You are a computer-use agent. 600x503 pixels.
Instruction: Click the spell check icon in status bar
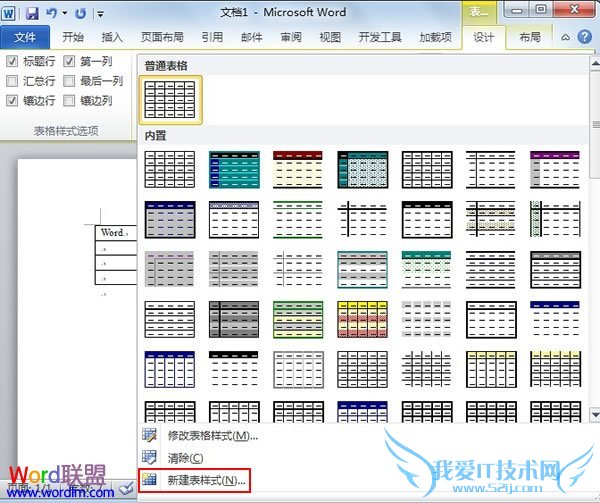126,488
